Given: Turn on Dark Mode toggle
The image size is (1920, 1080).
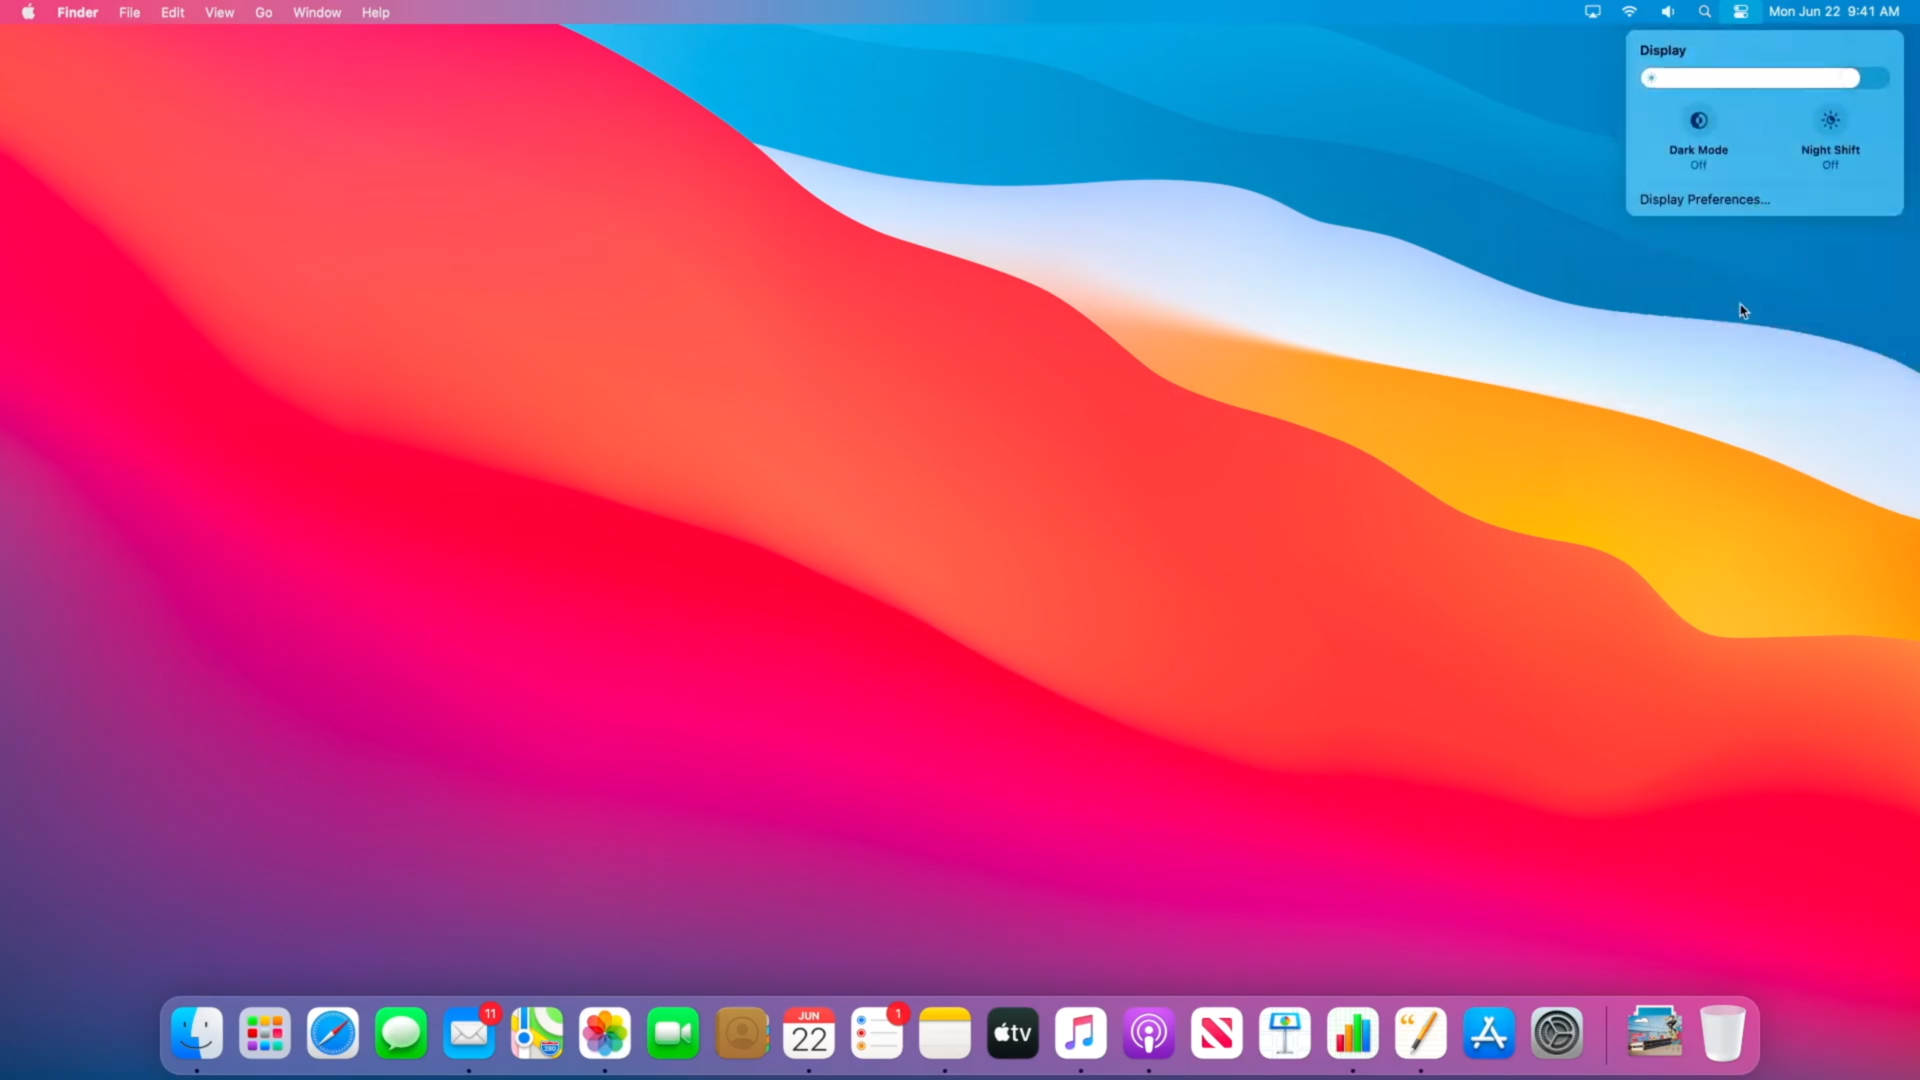Looking at the screenshot, I should 1698,121.
